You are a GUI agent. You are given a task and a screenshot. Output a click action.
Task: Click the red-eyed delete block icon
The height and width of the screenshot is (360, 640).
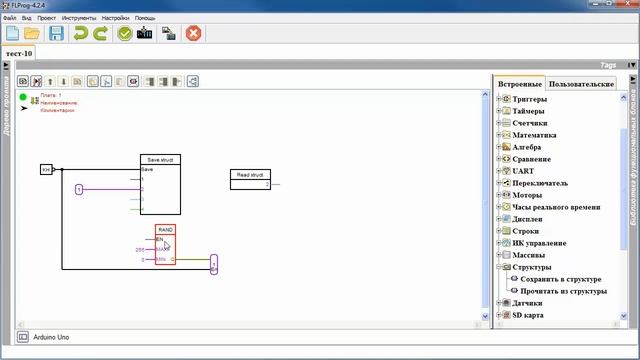click(133, 81)
